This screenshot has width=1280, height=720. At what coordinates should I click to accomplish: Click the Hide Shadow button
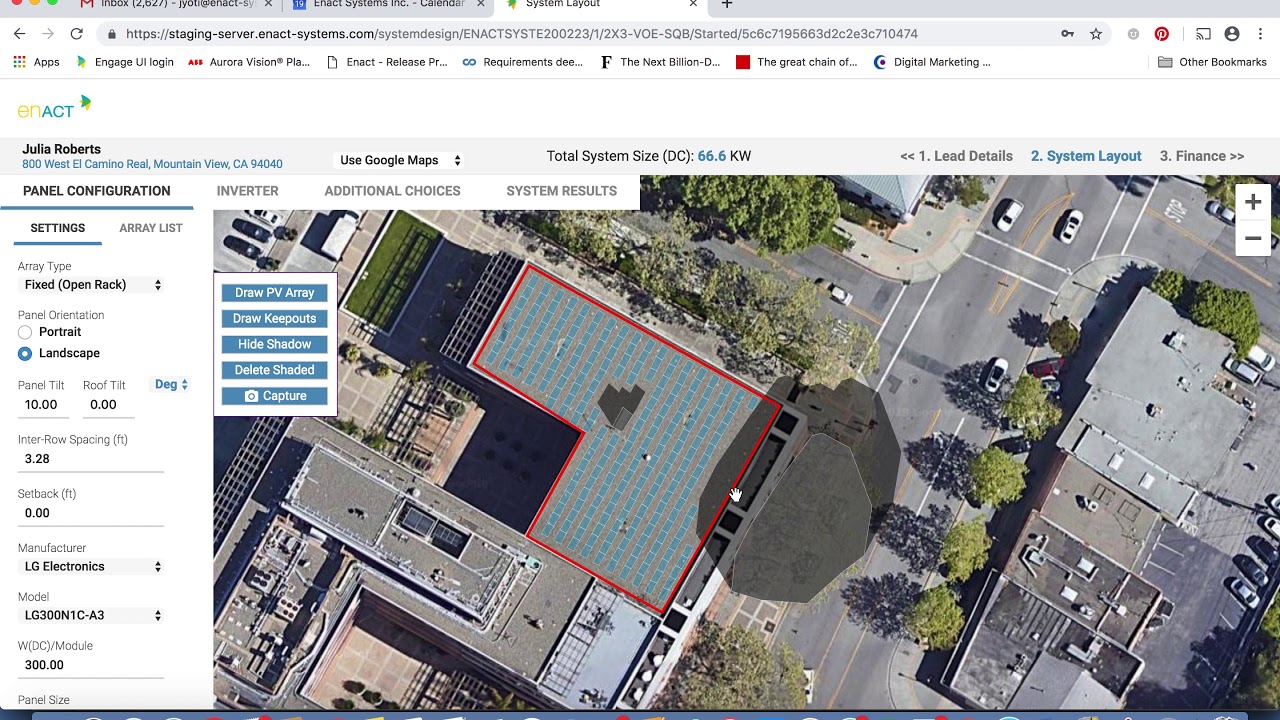tap(274, 344)
